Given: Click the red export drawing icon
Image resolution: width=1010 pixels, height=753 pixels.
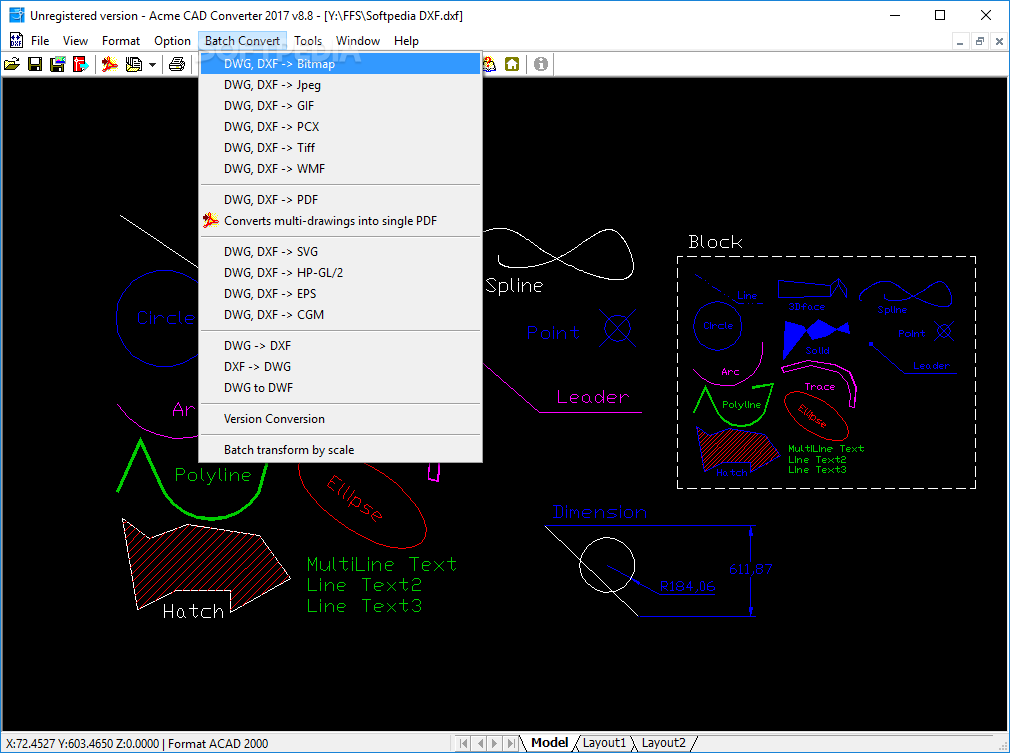Looking at the screenshot, I should pyautogui.click(x=80, y=64).
